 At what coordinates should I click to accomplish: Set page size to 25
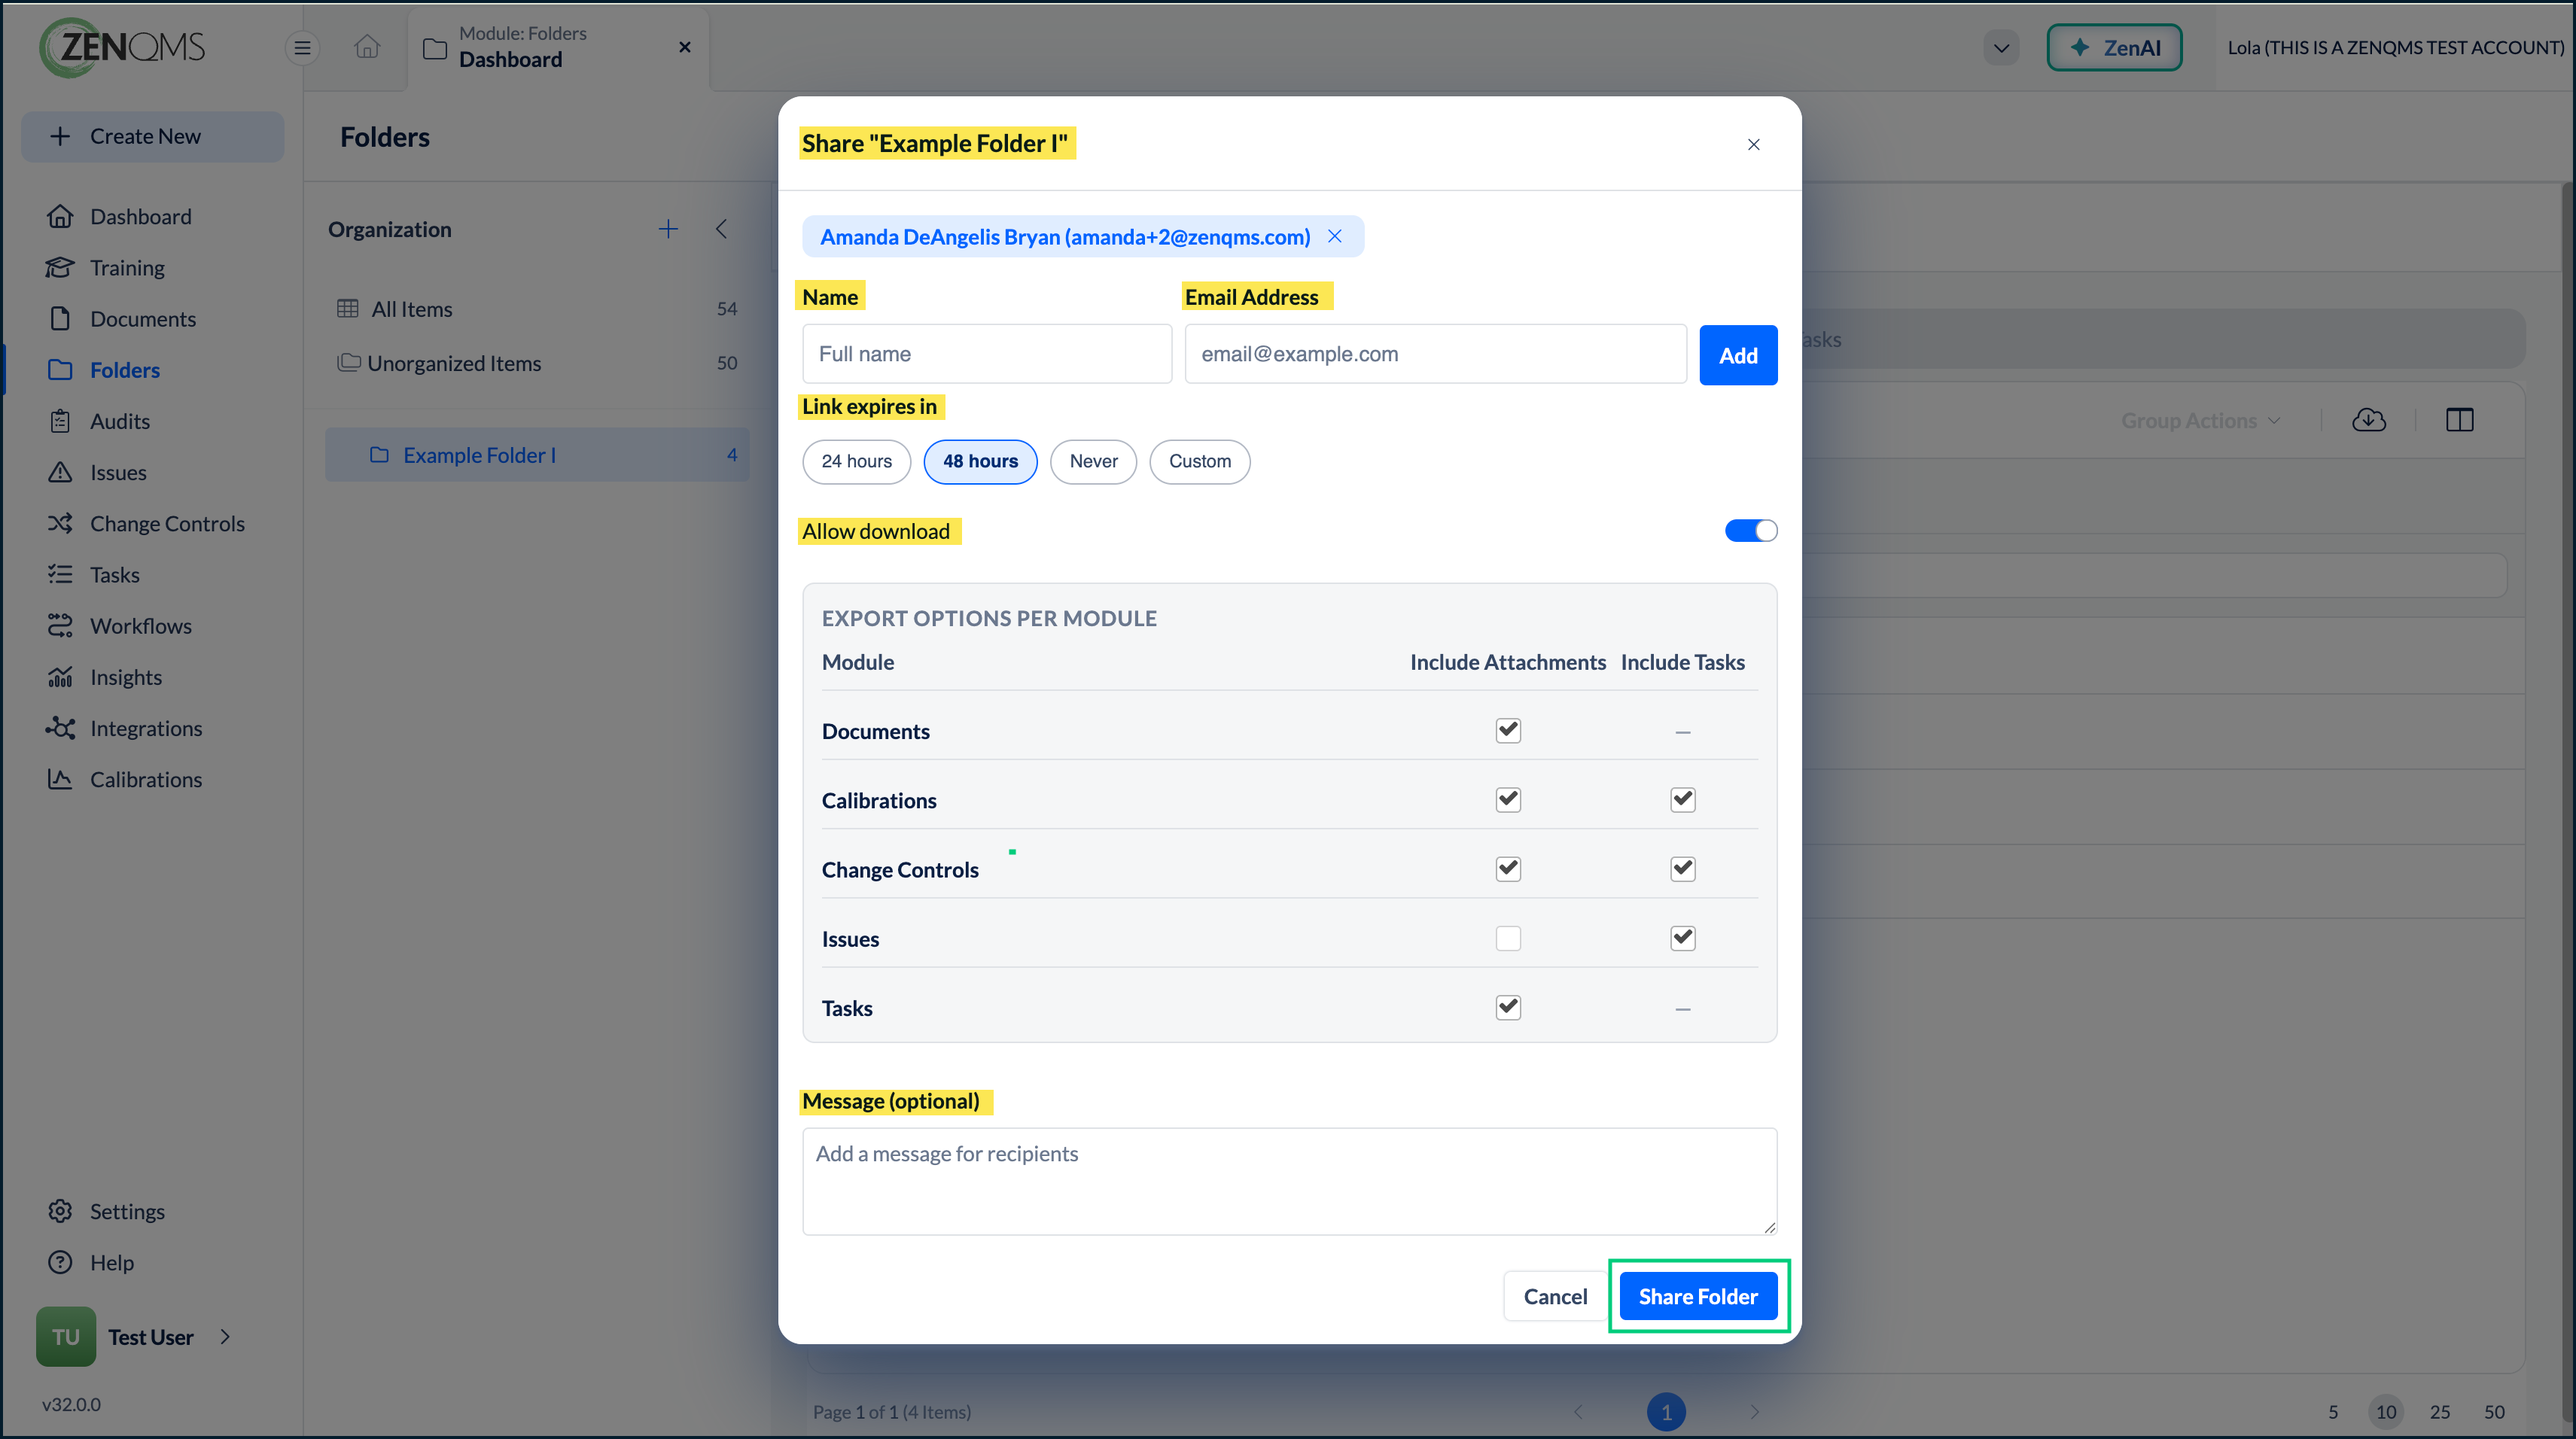click(2440, 1411)
